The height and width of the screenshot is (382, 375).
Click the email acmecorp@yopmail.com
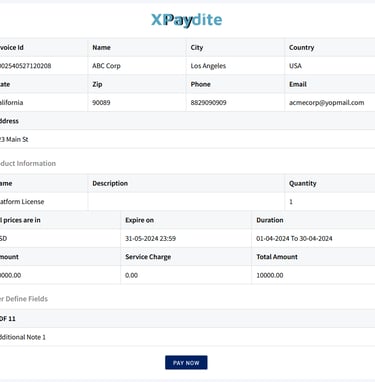pyautogui.click(x=326, y=102)
